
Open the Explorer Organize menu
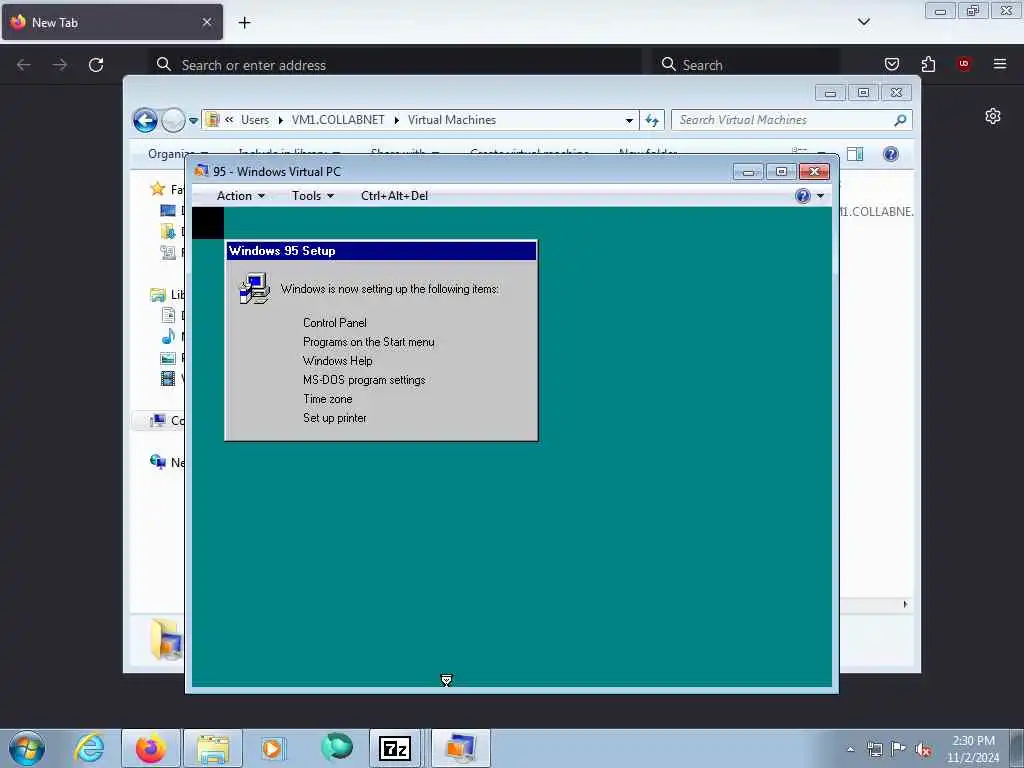click(177, 154)
